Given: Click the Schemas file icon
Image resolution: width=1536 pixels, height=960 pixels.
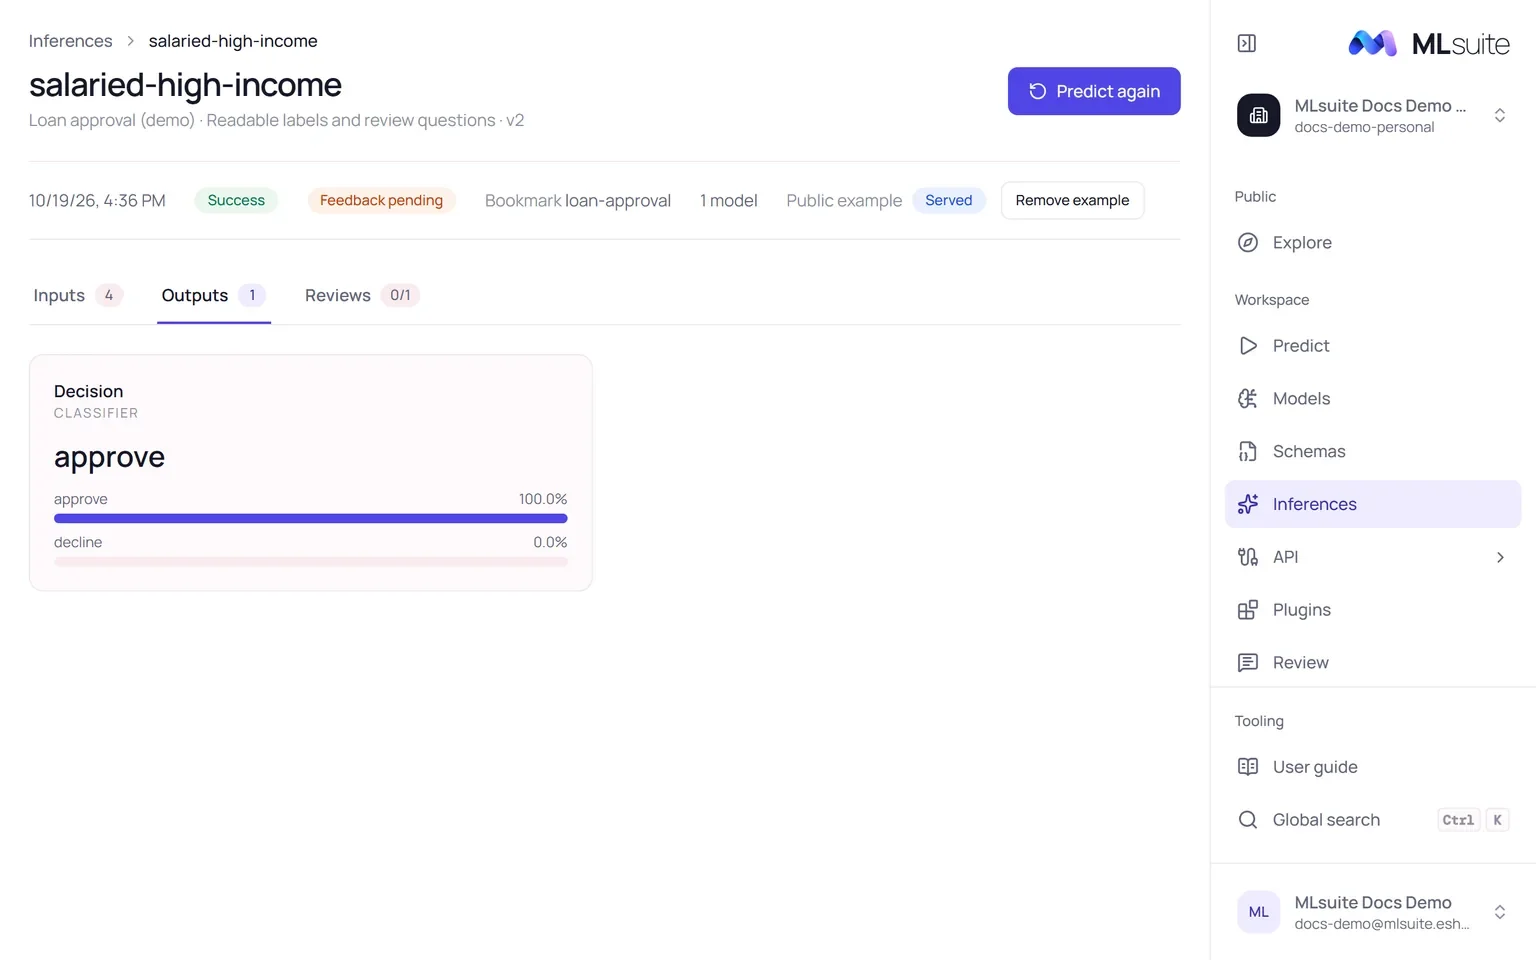Looking at the screenshot, I should pos(1248,451).
